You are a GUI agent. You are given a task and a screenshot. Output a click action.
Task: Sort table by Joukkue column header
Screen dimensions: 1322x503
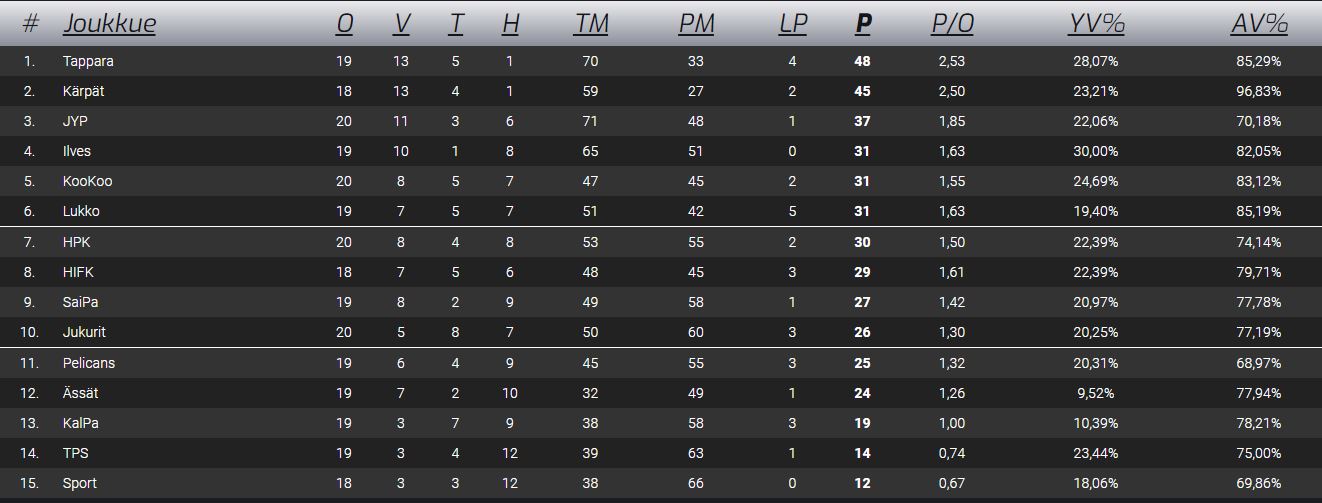[x=109, y=23]
